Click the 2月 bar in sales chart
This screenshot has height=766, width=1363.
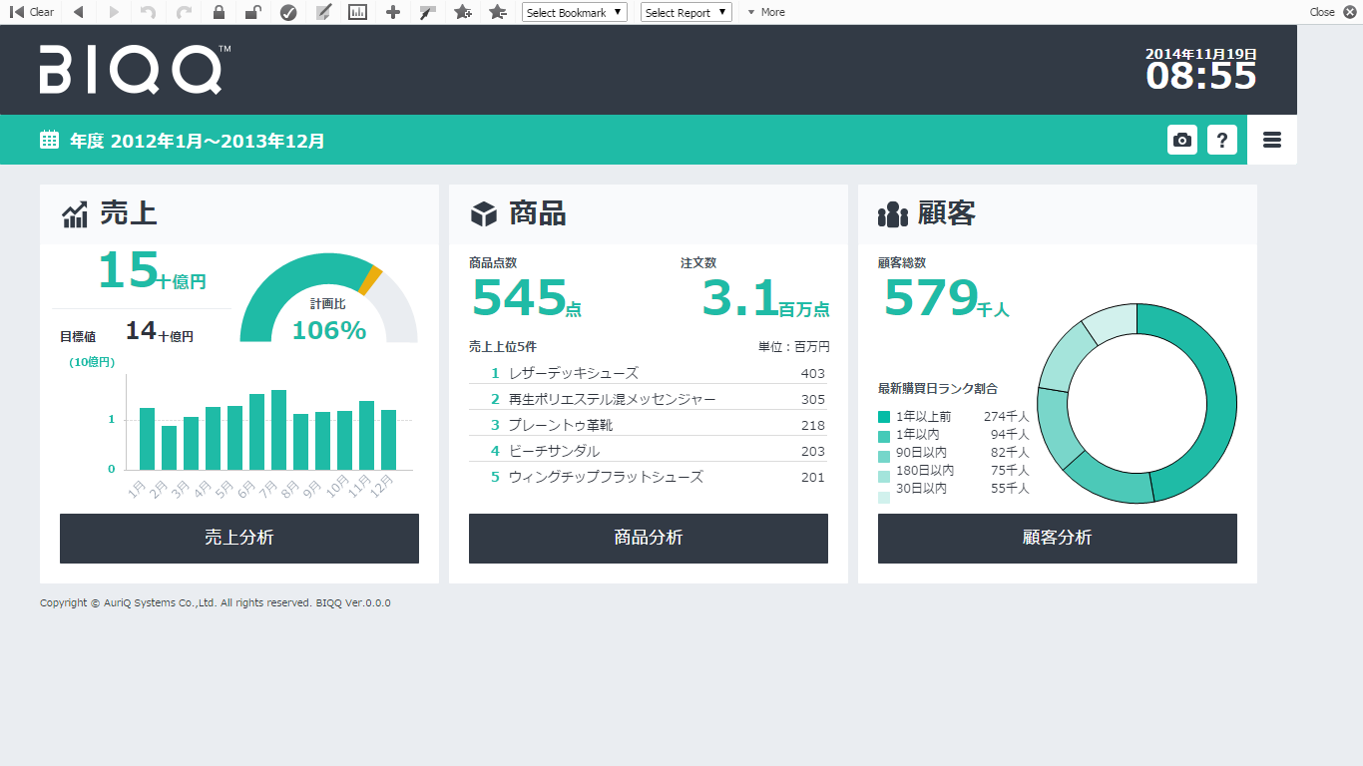(x=169, y=448)
